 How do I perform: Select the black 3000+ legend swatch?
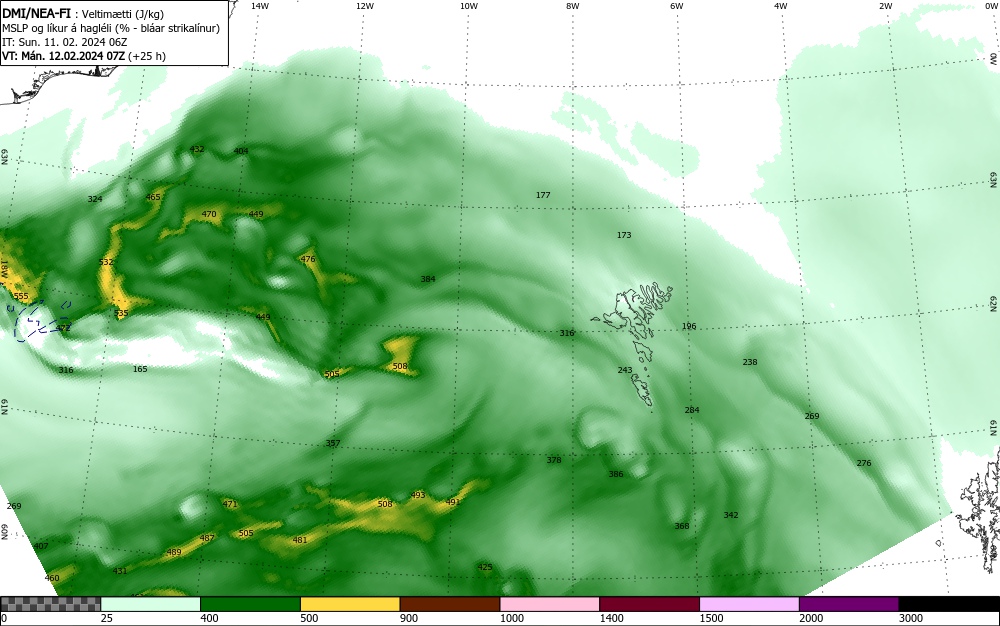pyautogui.click(x=949, y=604)
